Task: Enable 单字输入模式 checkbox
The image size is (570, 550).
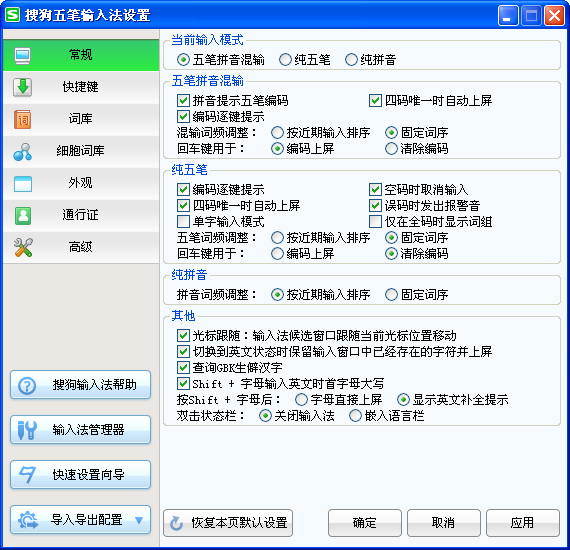Action: pos(183,221)
